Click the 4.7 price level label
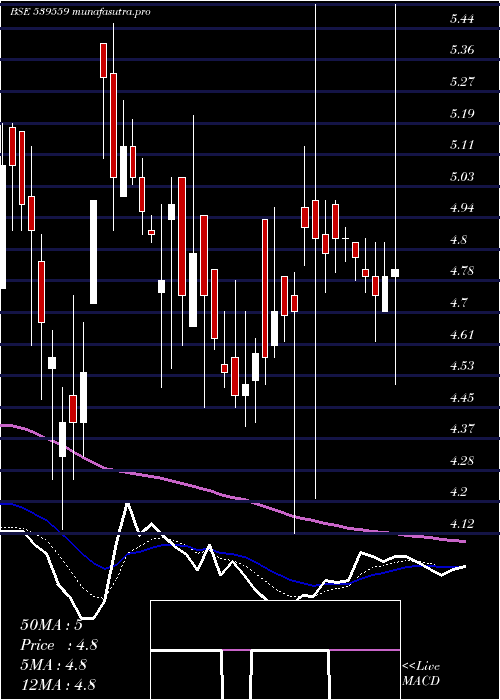500x700 pixels. [x=459, y=303]
